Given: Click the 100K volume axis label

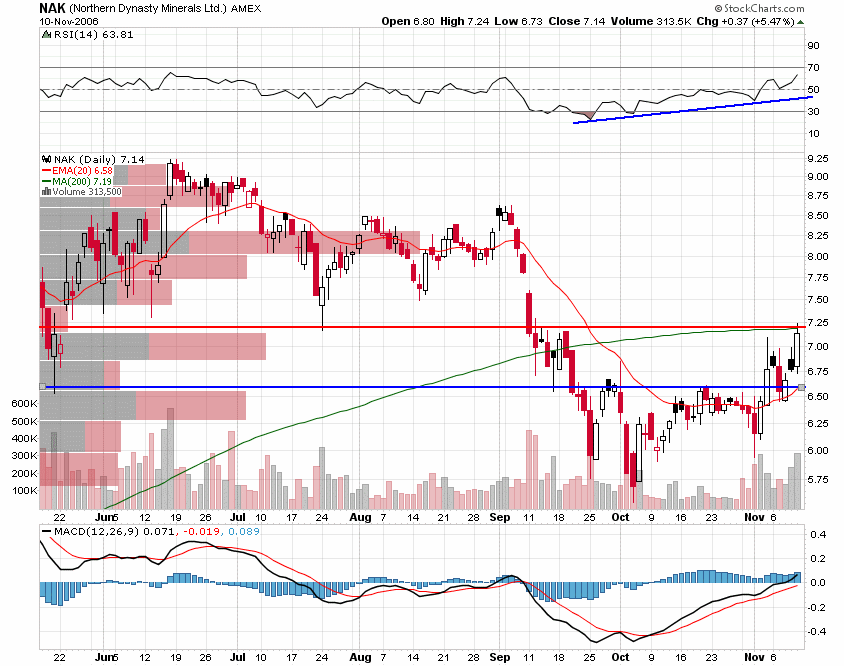Looking at the screenshot, I should click(25, 490).
